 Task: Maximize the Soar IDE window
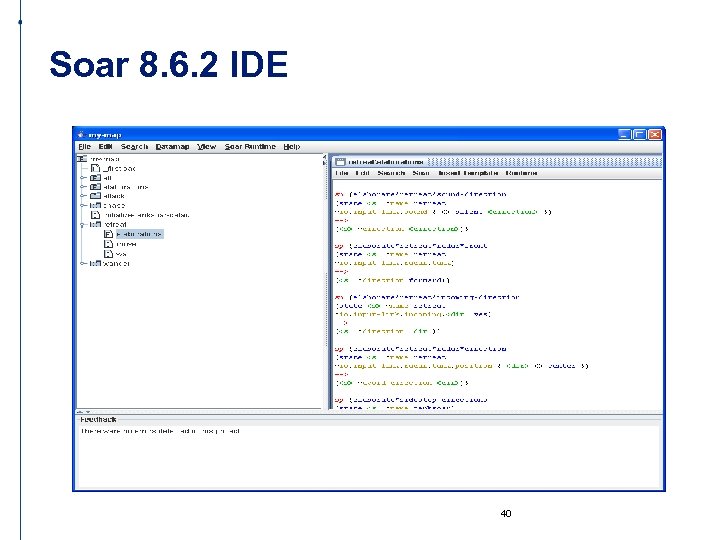point(639,134)
